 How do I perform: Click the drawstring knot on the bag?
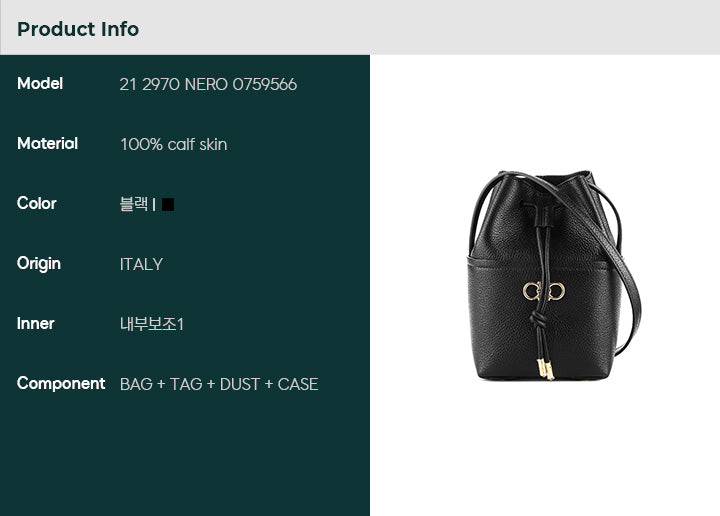(536, 319)
